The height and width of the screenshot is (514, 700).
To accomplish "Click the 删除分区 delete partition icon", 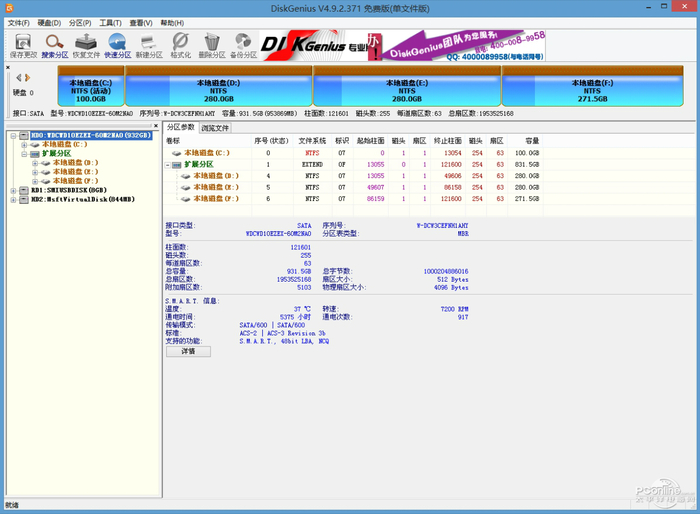I will [x=212, y=45].
